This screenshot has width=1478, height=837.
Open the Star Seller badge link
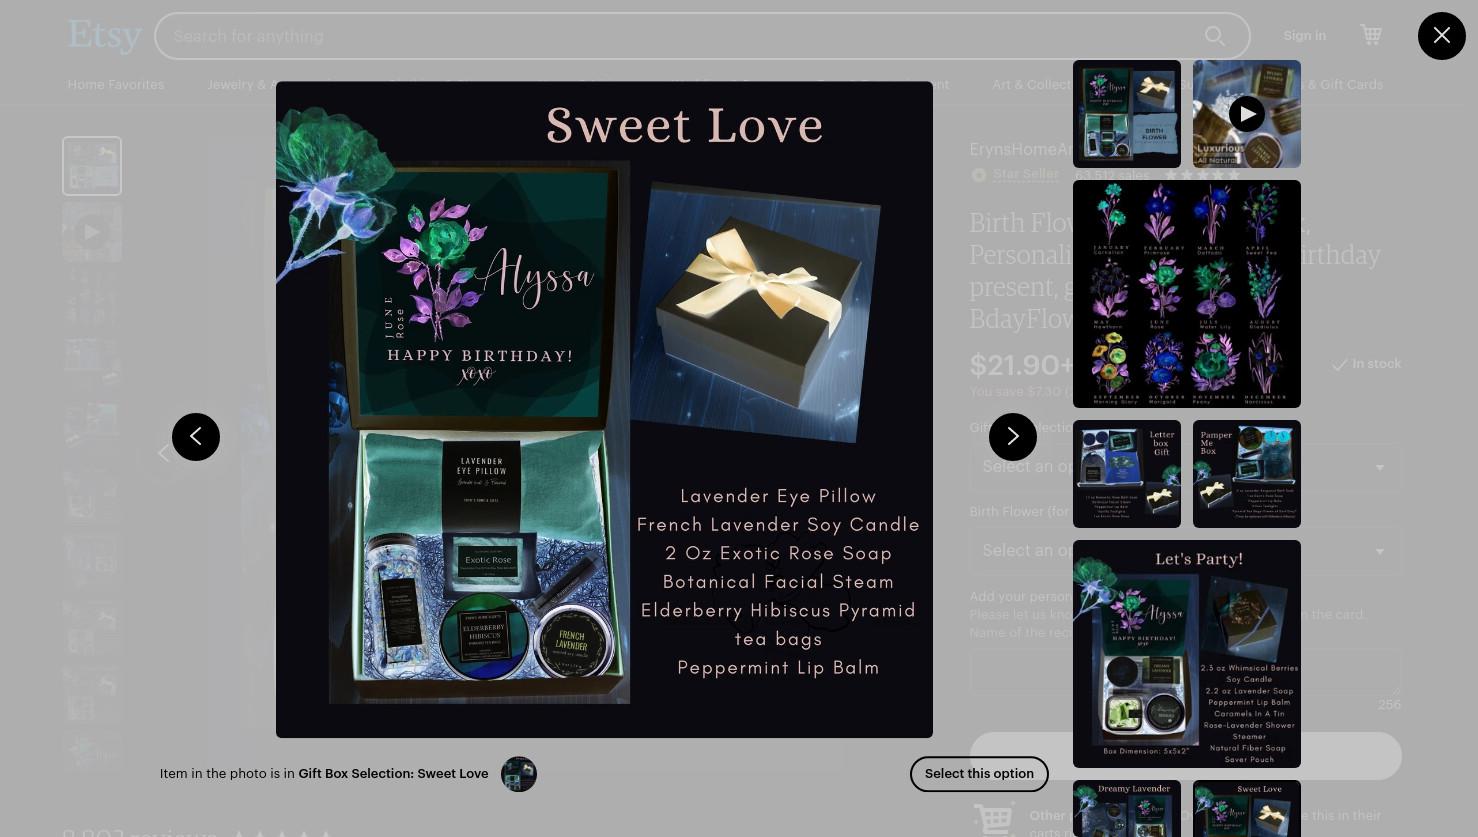click(x=1026, y=174)
